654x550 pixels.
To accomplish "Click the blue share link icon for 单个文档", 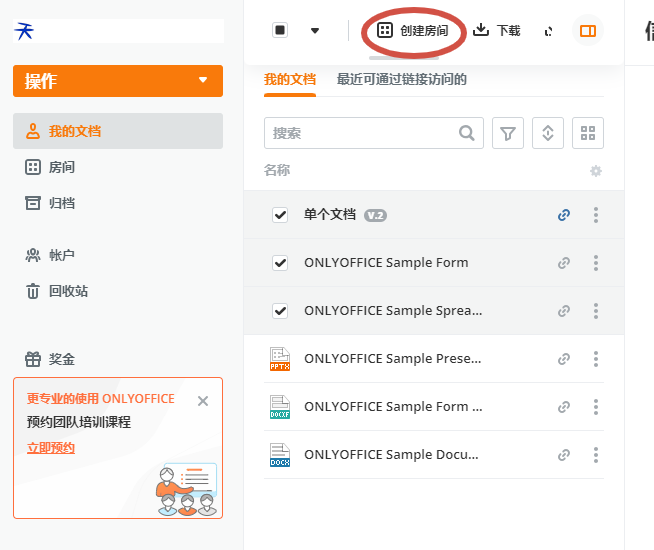I will [x=564, y=215].
